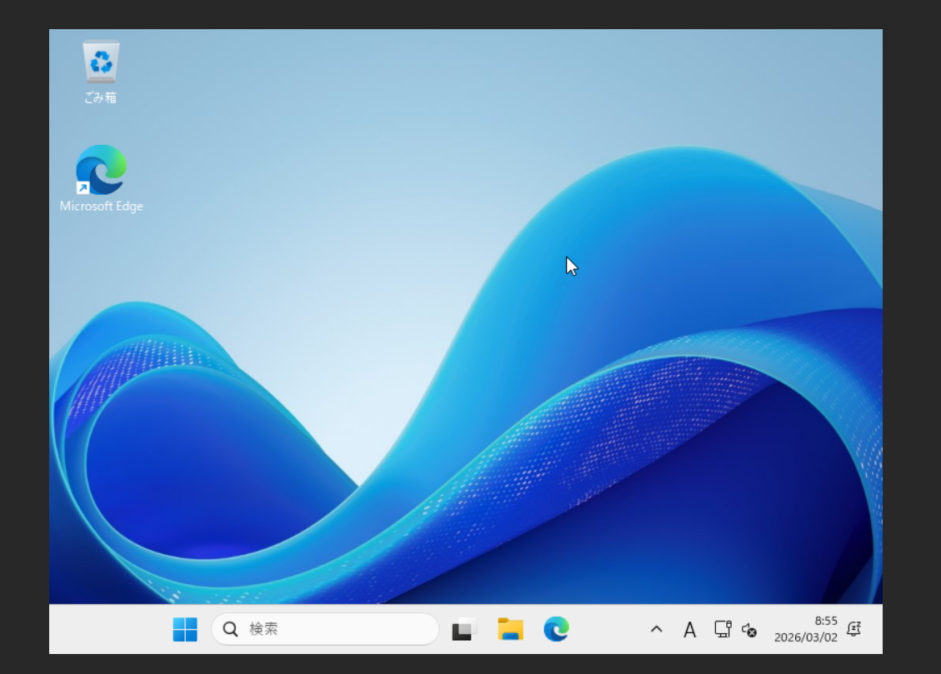Viewport: 941px width, 674px height.
Task: Open the calendar flyout from 8:55 clock
Action: point(825,621)
